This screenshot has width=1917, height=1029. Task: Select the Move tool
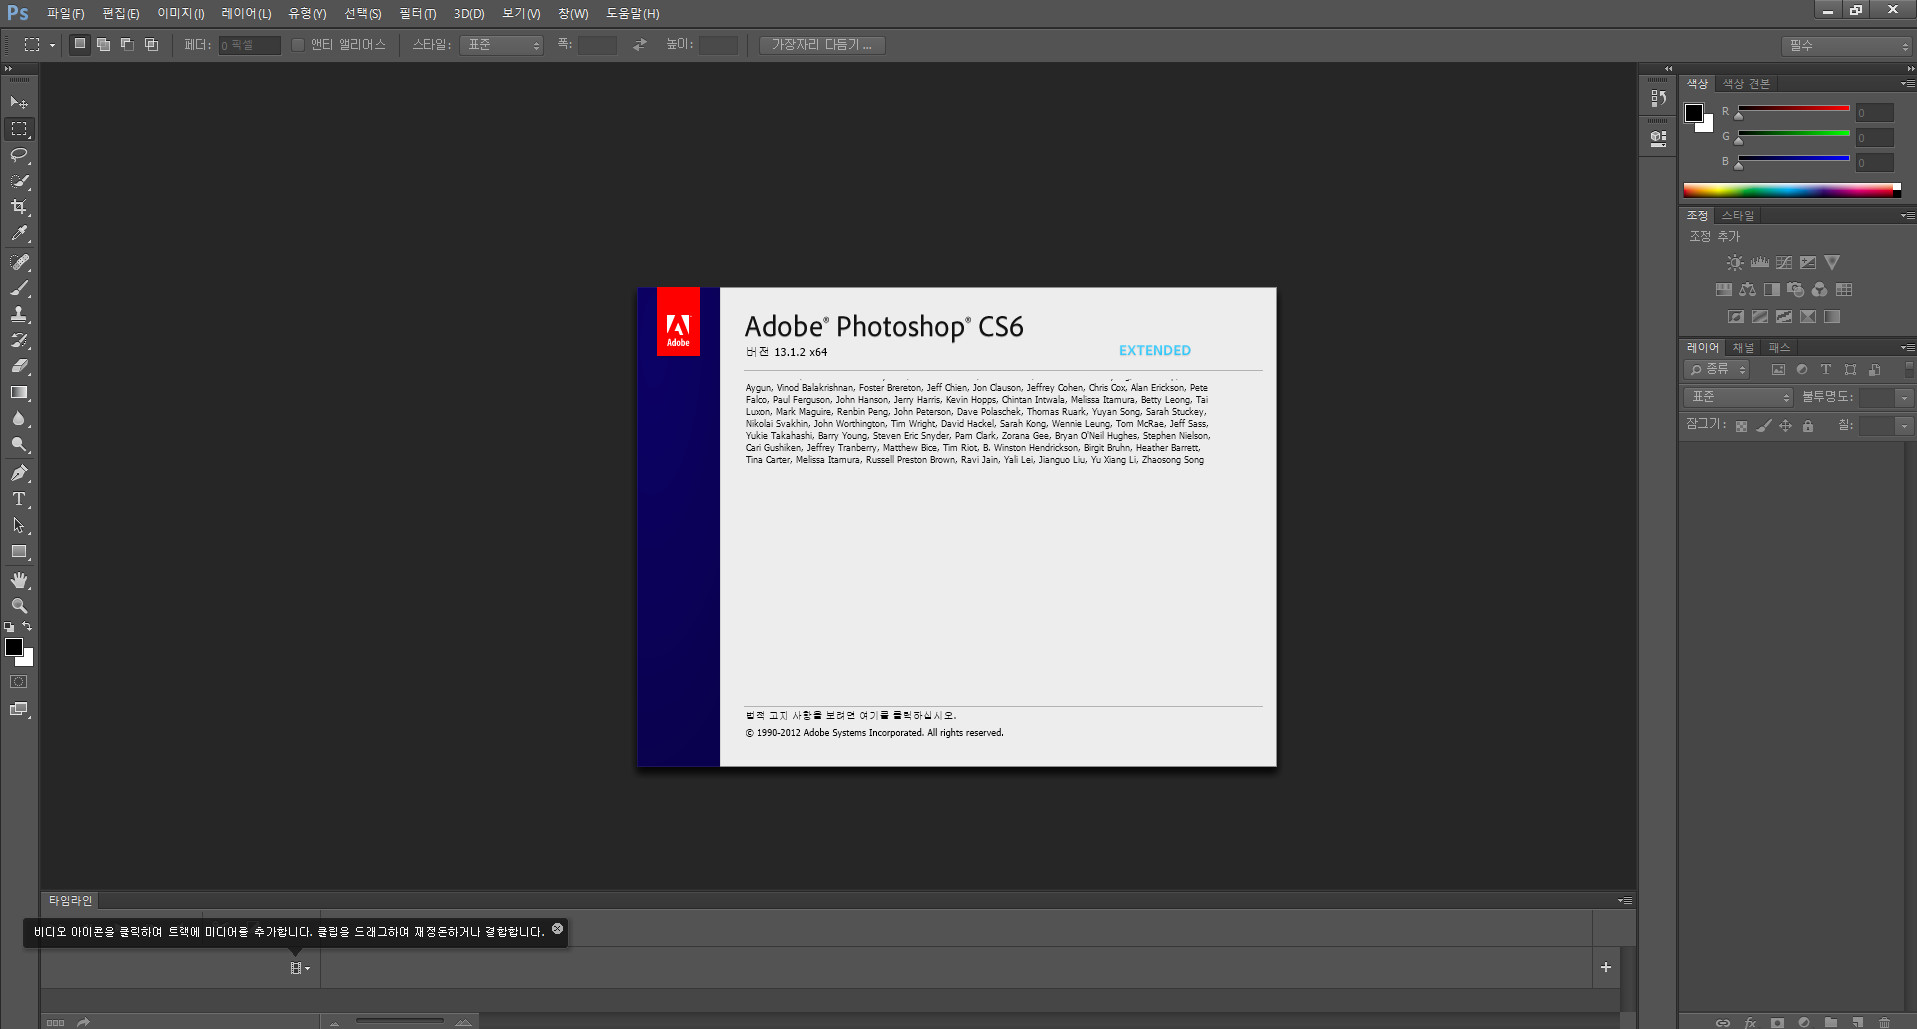pos(19,103)
